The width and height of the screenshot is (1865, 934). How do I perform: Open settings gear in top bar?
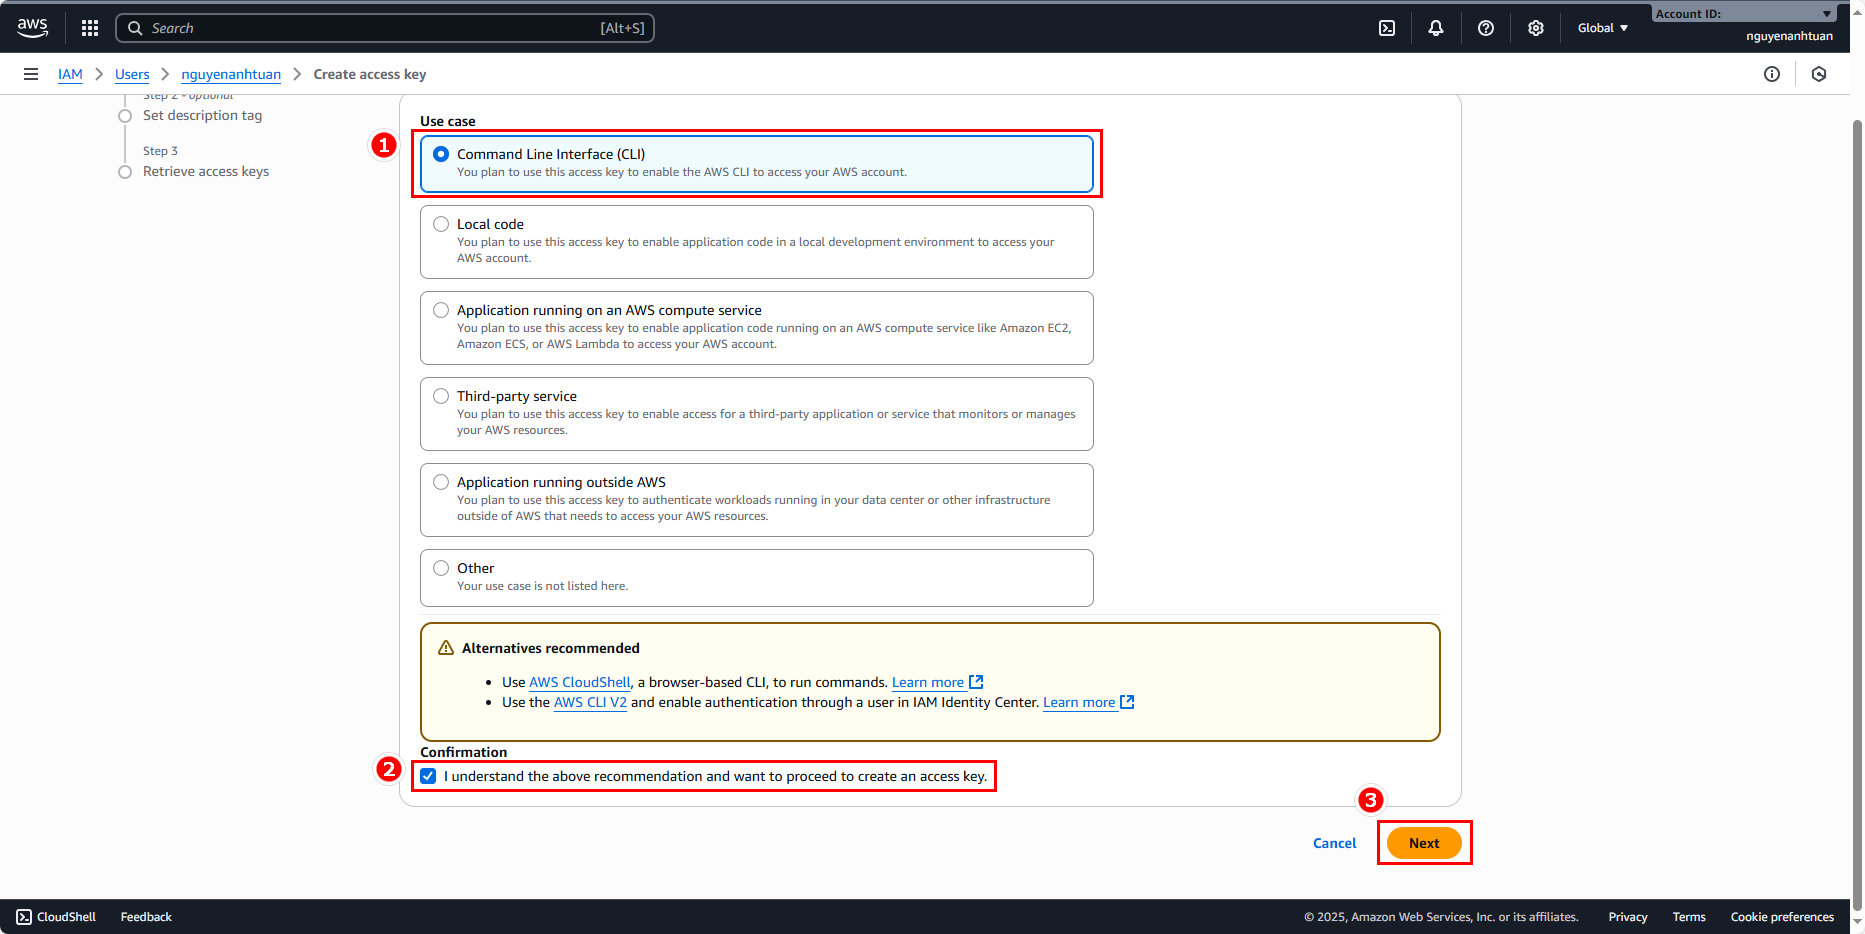pos(1536,28)
